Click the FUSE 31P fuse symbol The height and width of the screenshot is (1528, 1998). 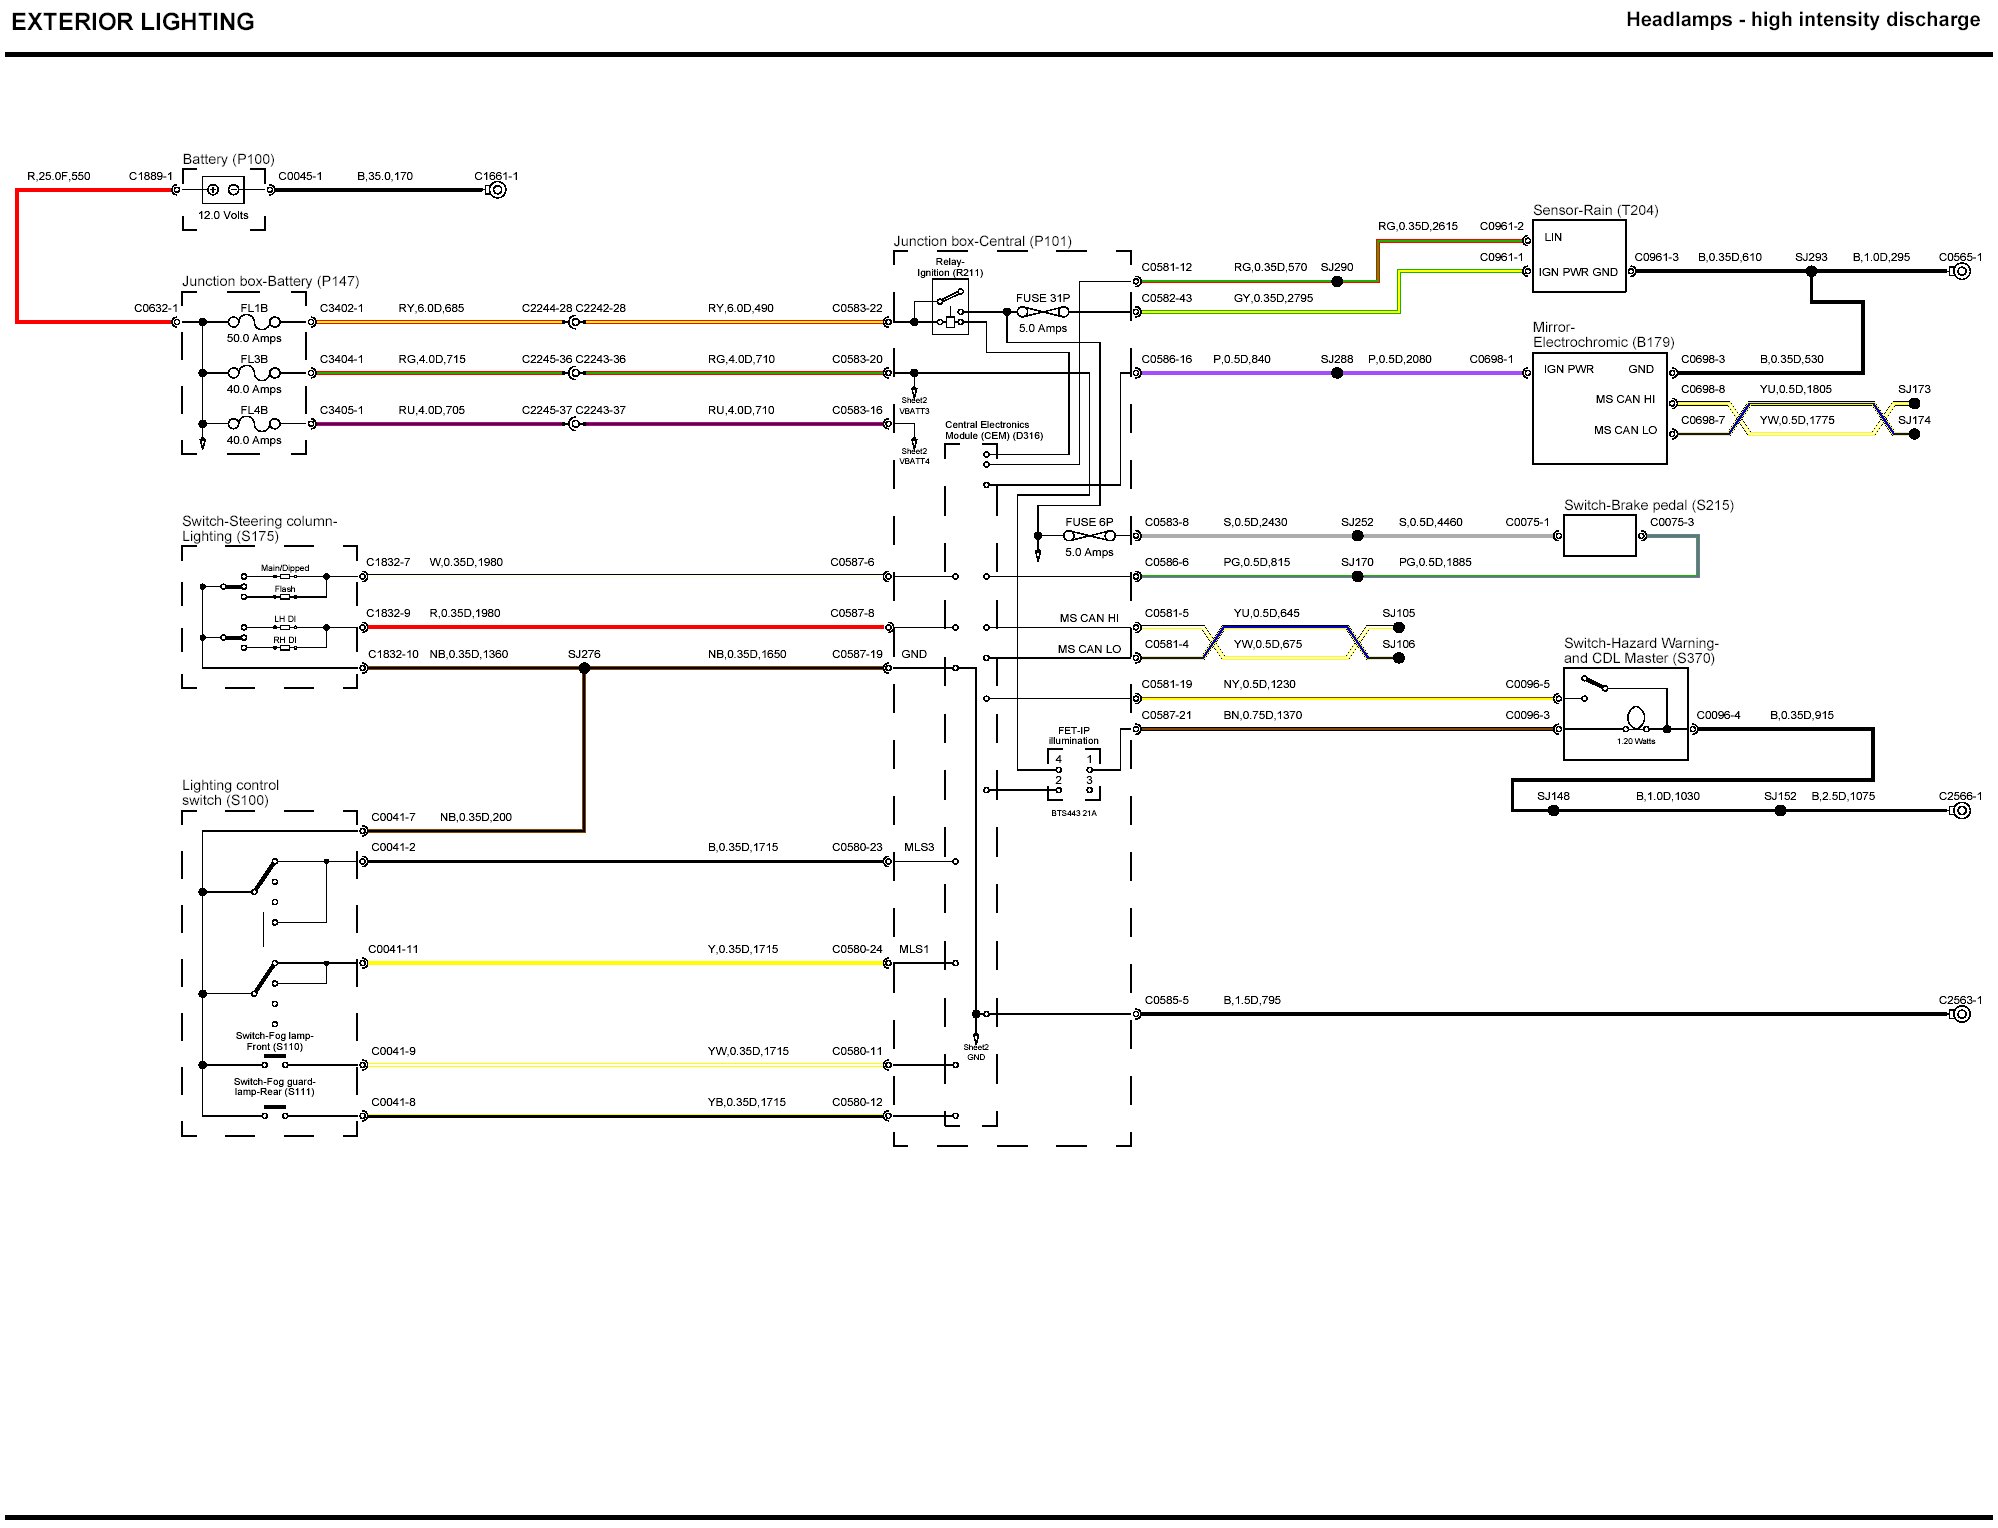[1042, 312]
